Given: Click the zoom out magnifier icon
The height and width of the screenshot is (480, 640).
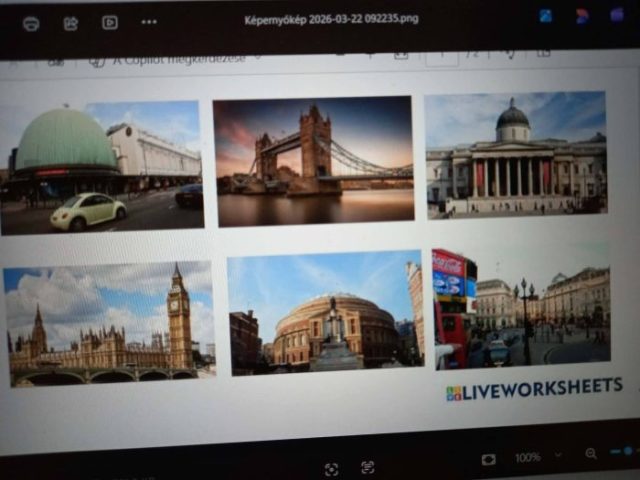Looking at the screenshot, I should [x=591, y=453].
